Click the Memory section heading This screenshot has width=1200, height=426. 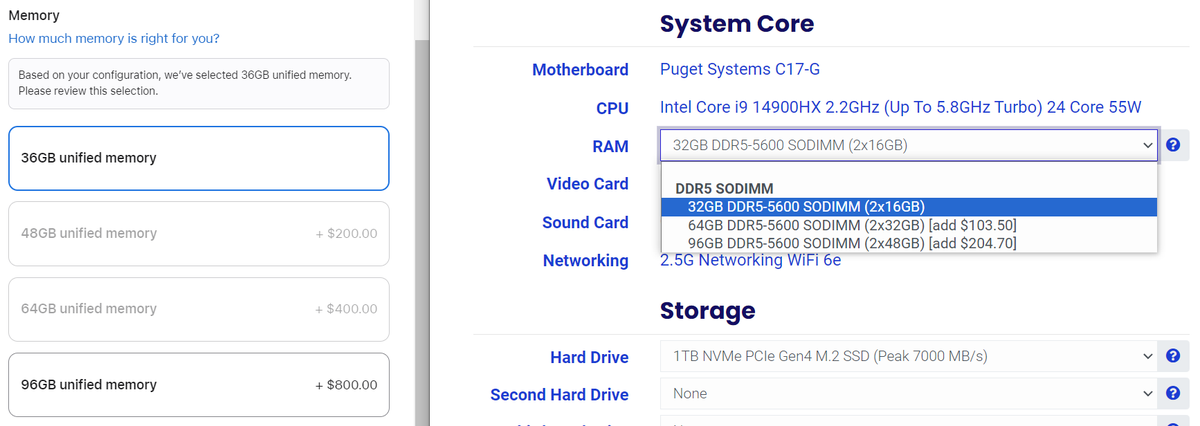tap(34, 16)
